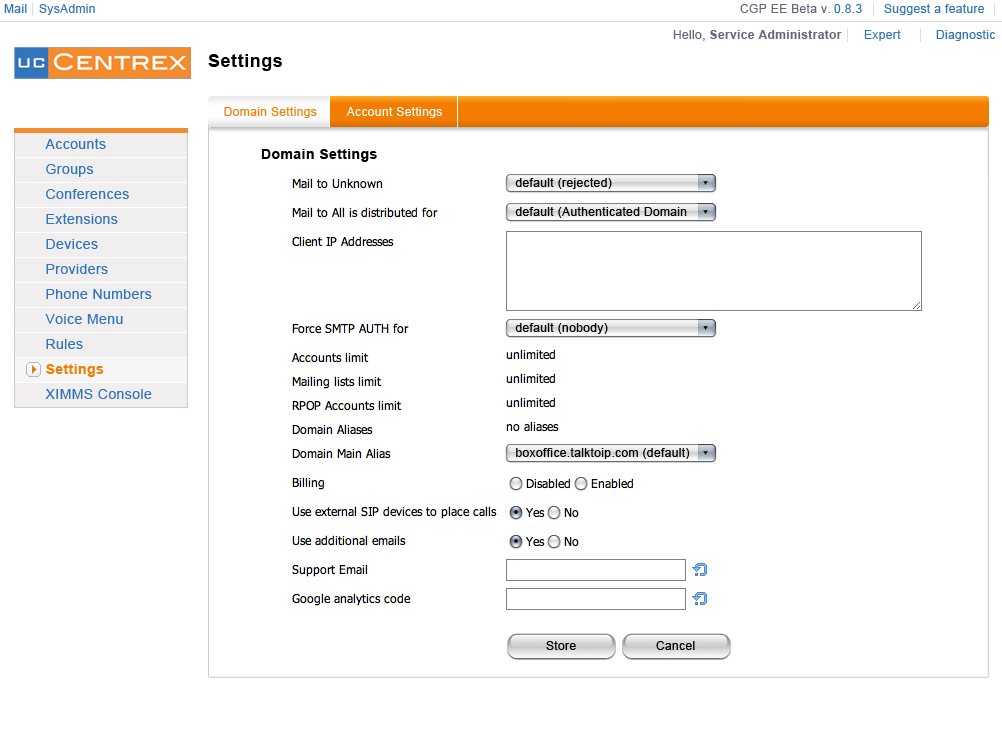Open Mail to All distribution dropdown

611,212
